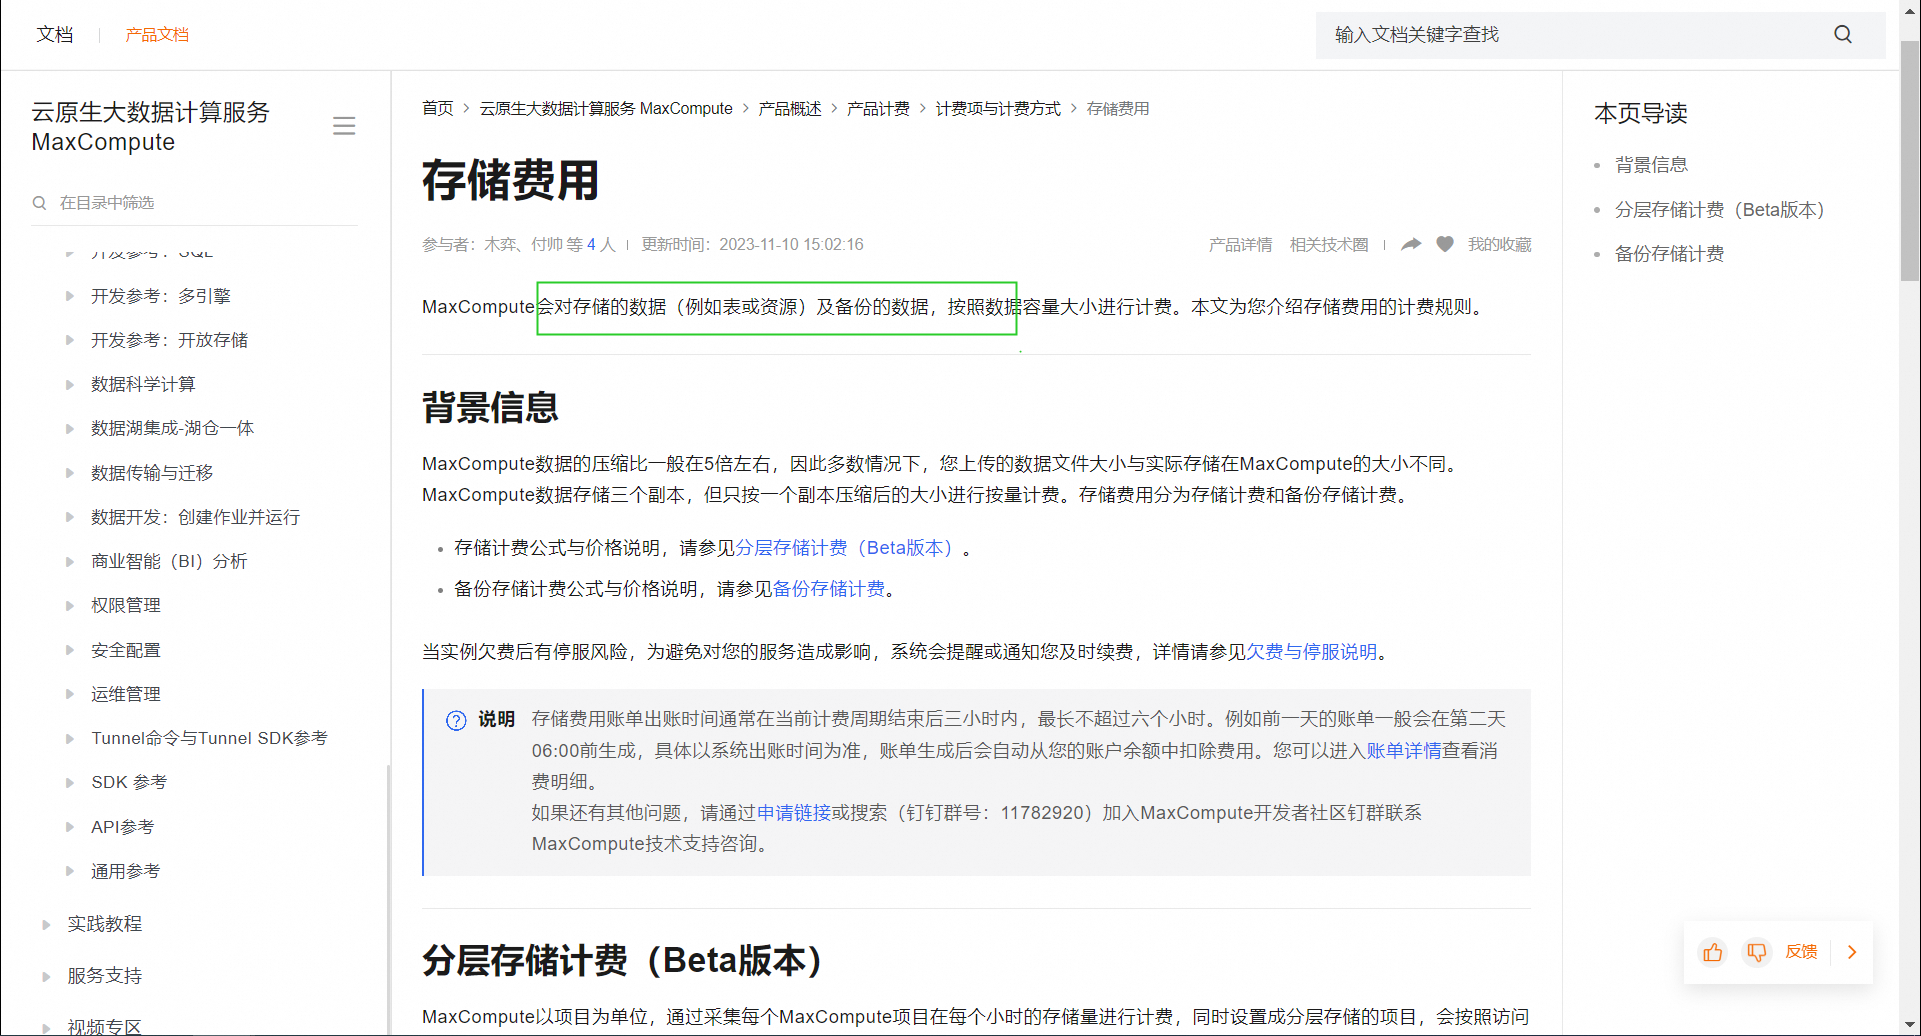Focus the 在目录中筛选 filter field
This screenshot has width=1921, height=1036.
194,203
